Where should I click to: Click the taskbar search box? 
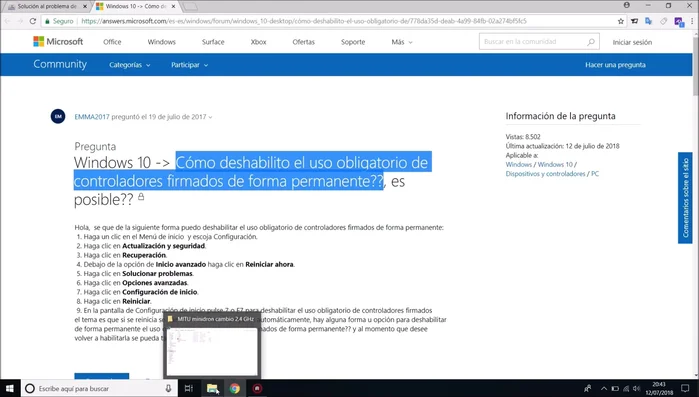pos(99,389)
